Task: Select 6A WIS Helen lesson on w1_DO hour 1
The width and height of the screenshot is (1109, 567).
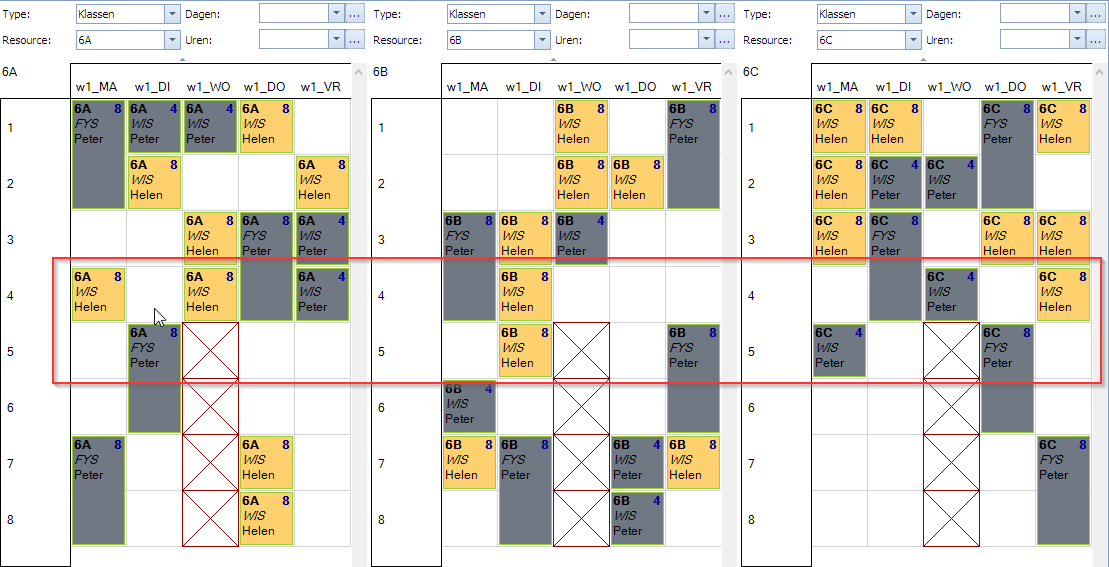Action: 266,127
